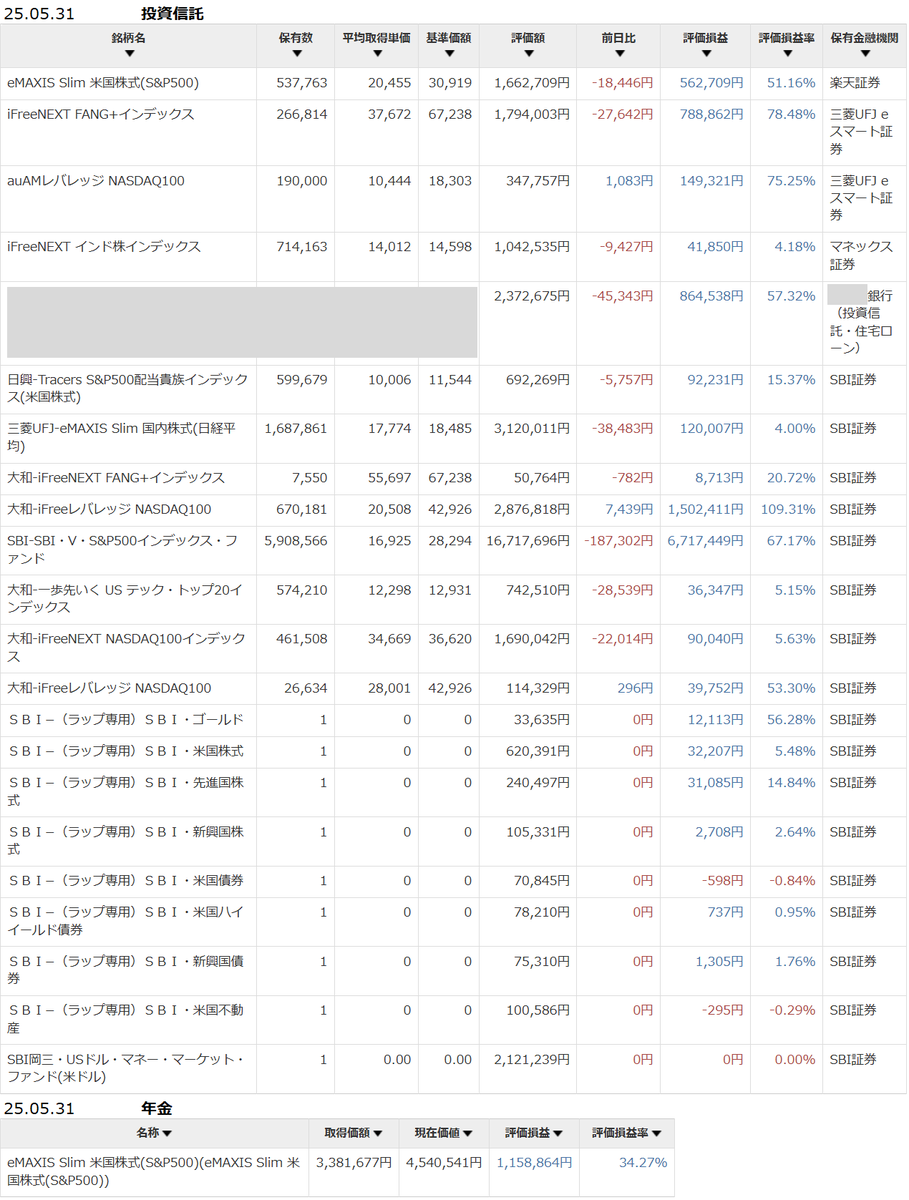Select pension profit 1,158,864円
909x1200 pixels.
click(x=534, y=1163)
